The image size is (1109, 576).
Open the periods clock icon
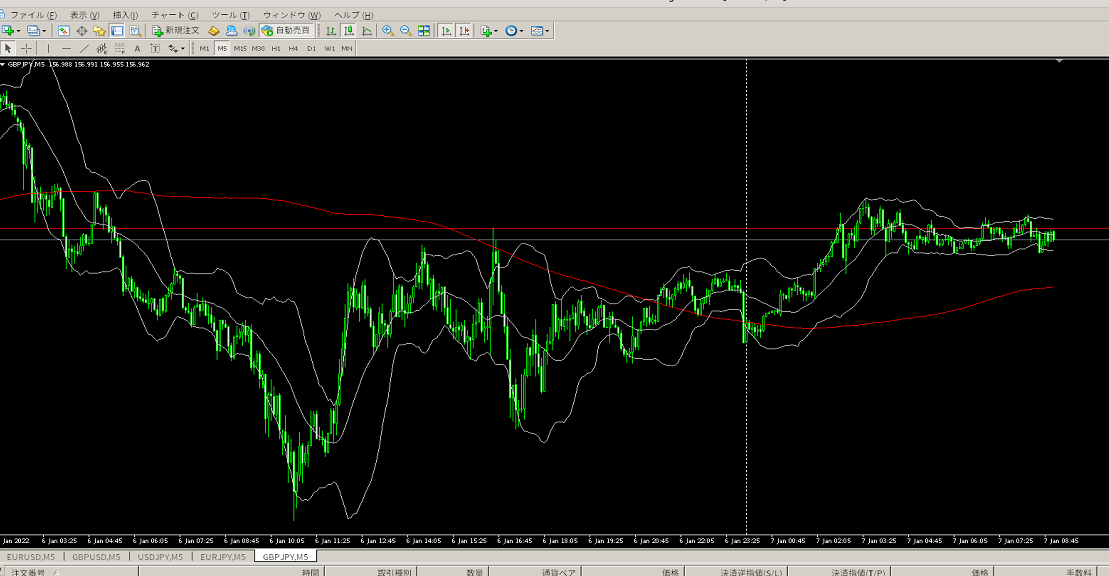coord(511,30)
